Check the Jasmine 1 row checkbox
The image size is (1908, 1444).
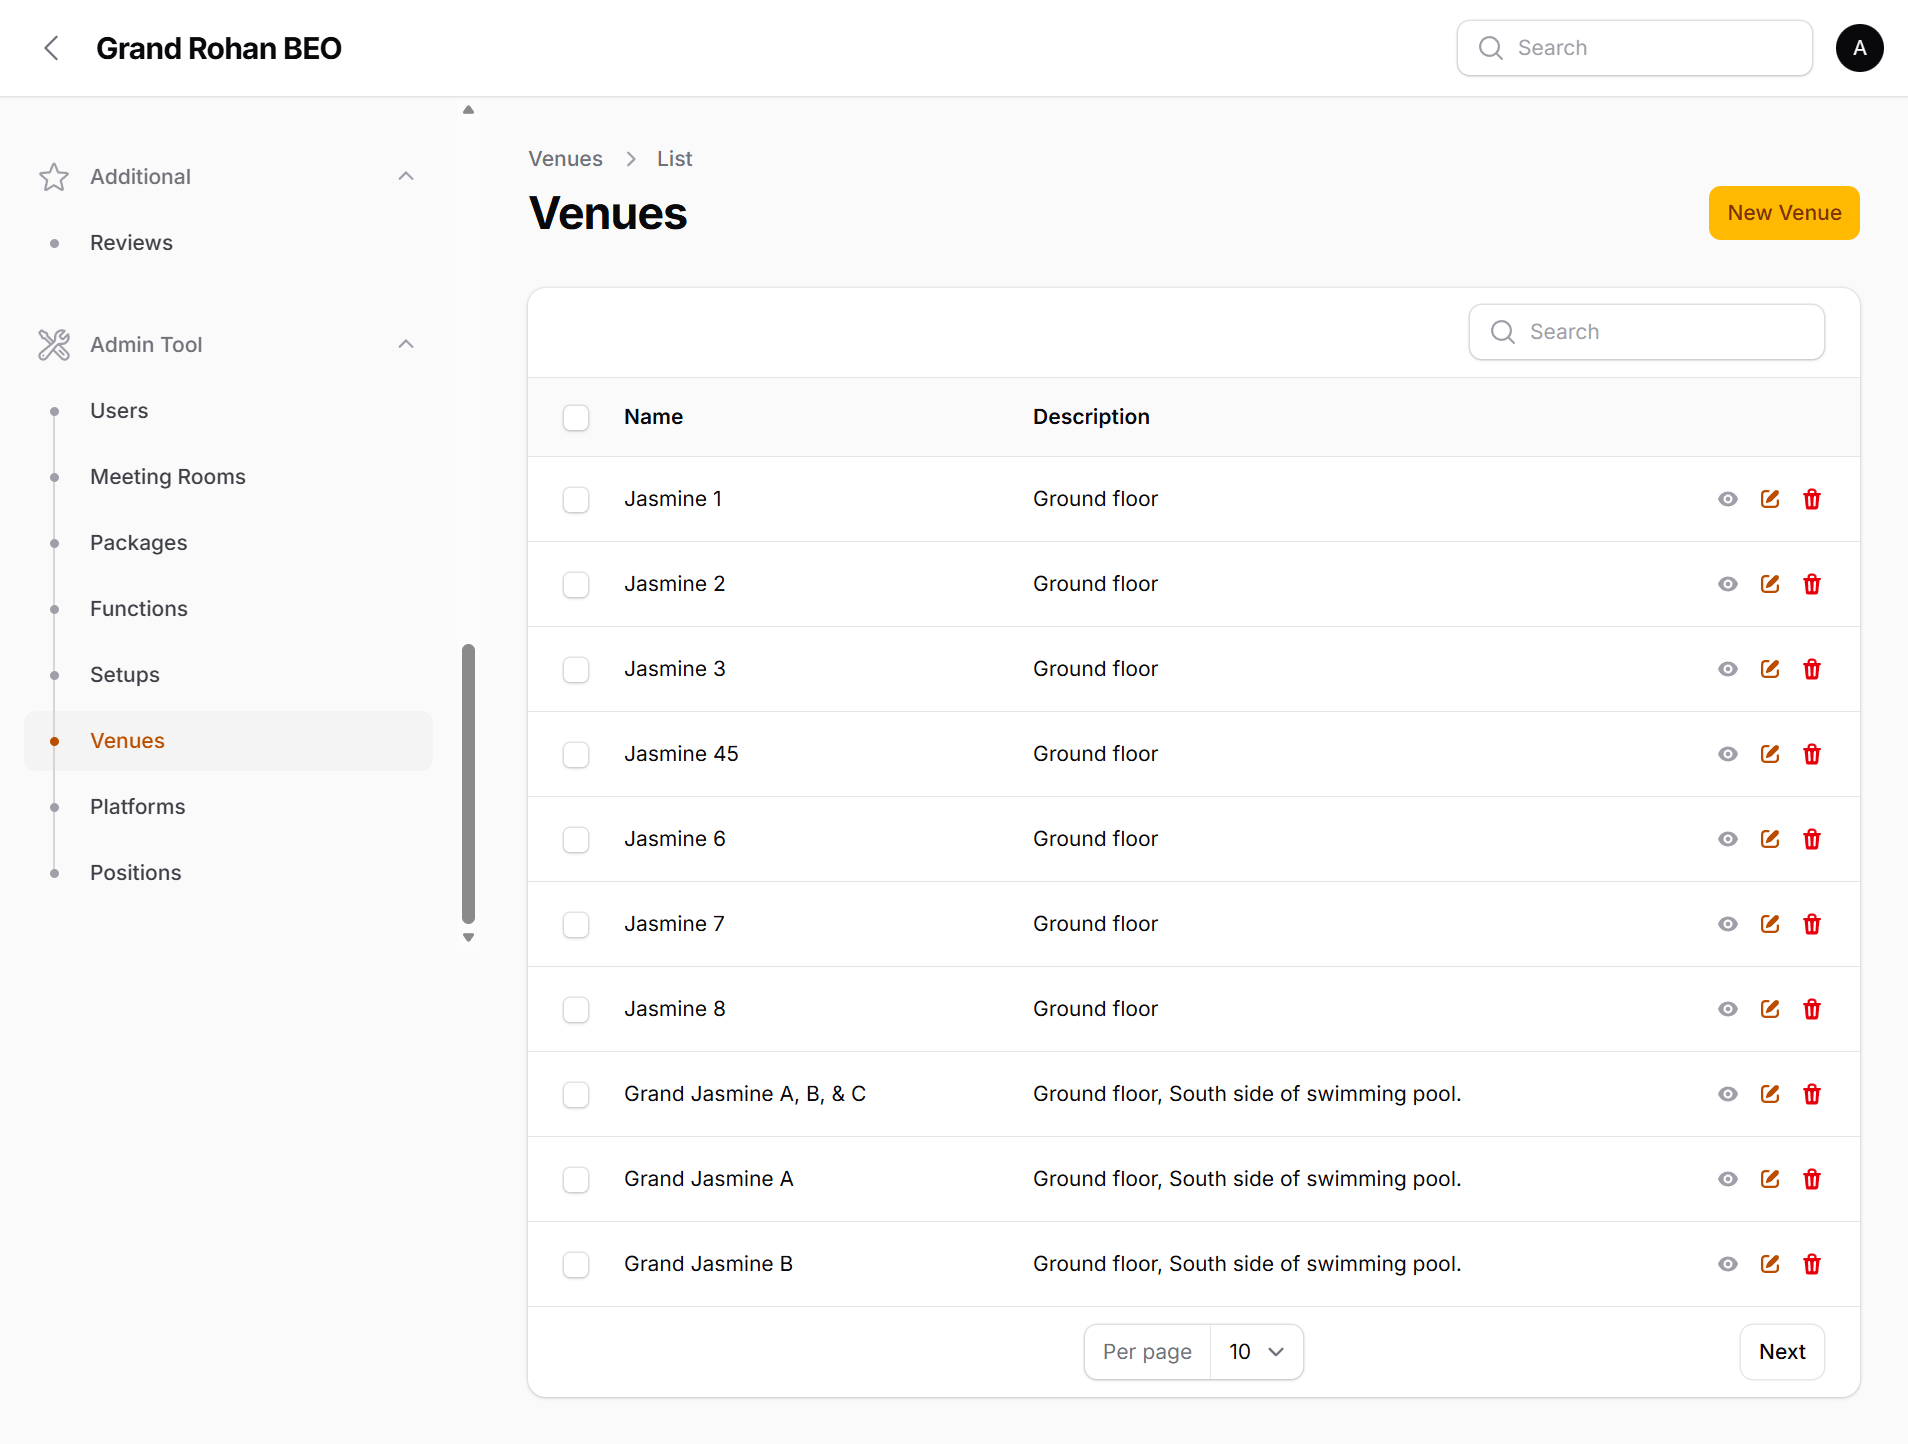pos(576,499)
